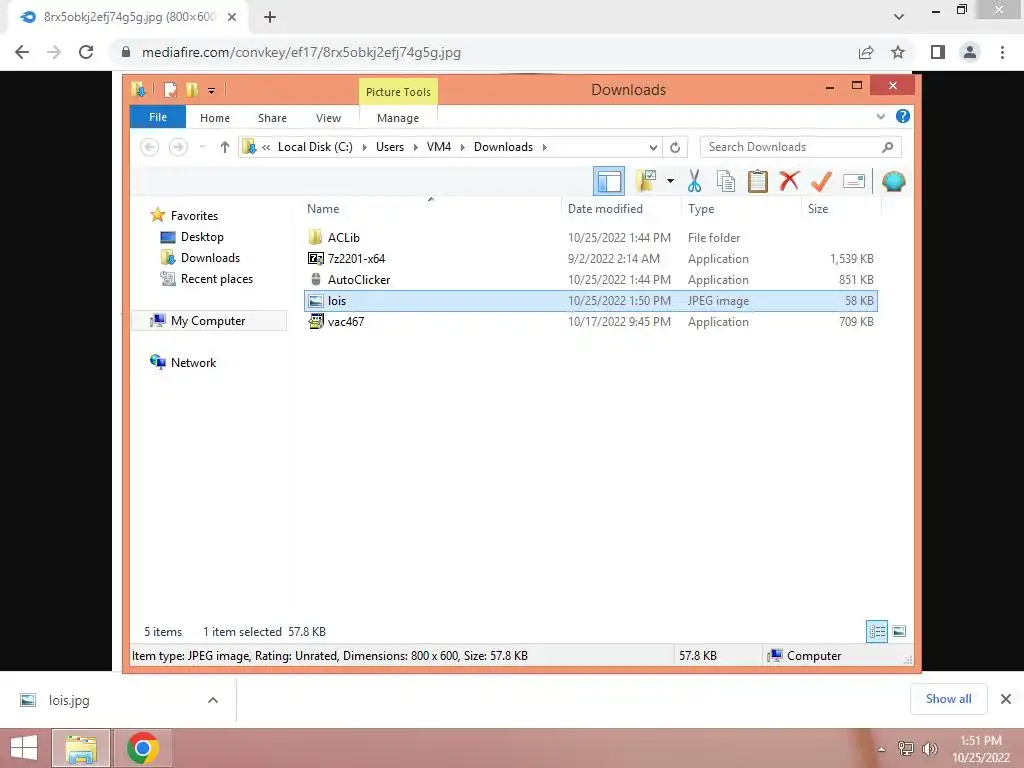Viewport: 1024px width, 768px height.
Task: Refresh the Downloads folder view
Action: [x=675, y=147]
